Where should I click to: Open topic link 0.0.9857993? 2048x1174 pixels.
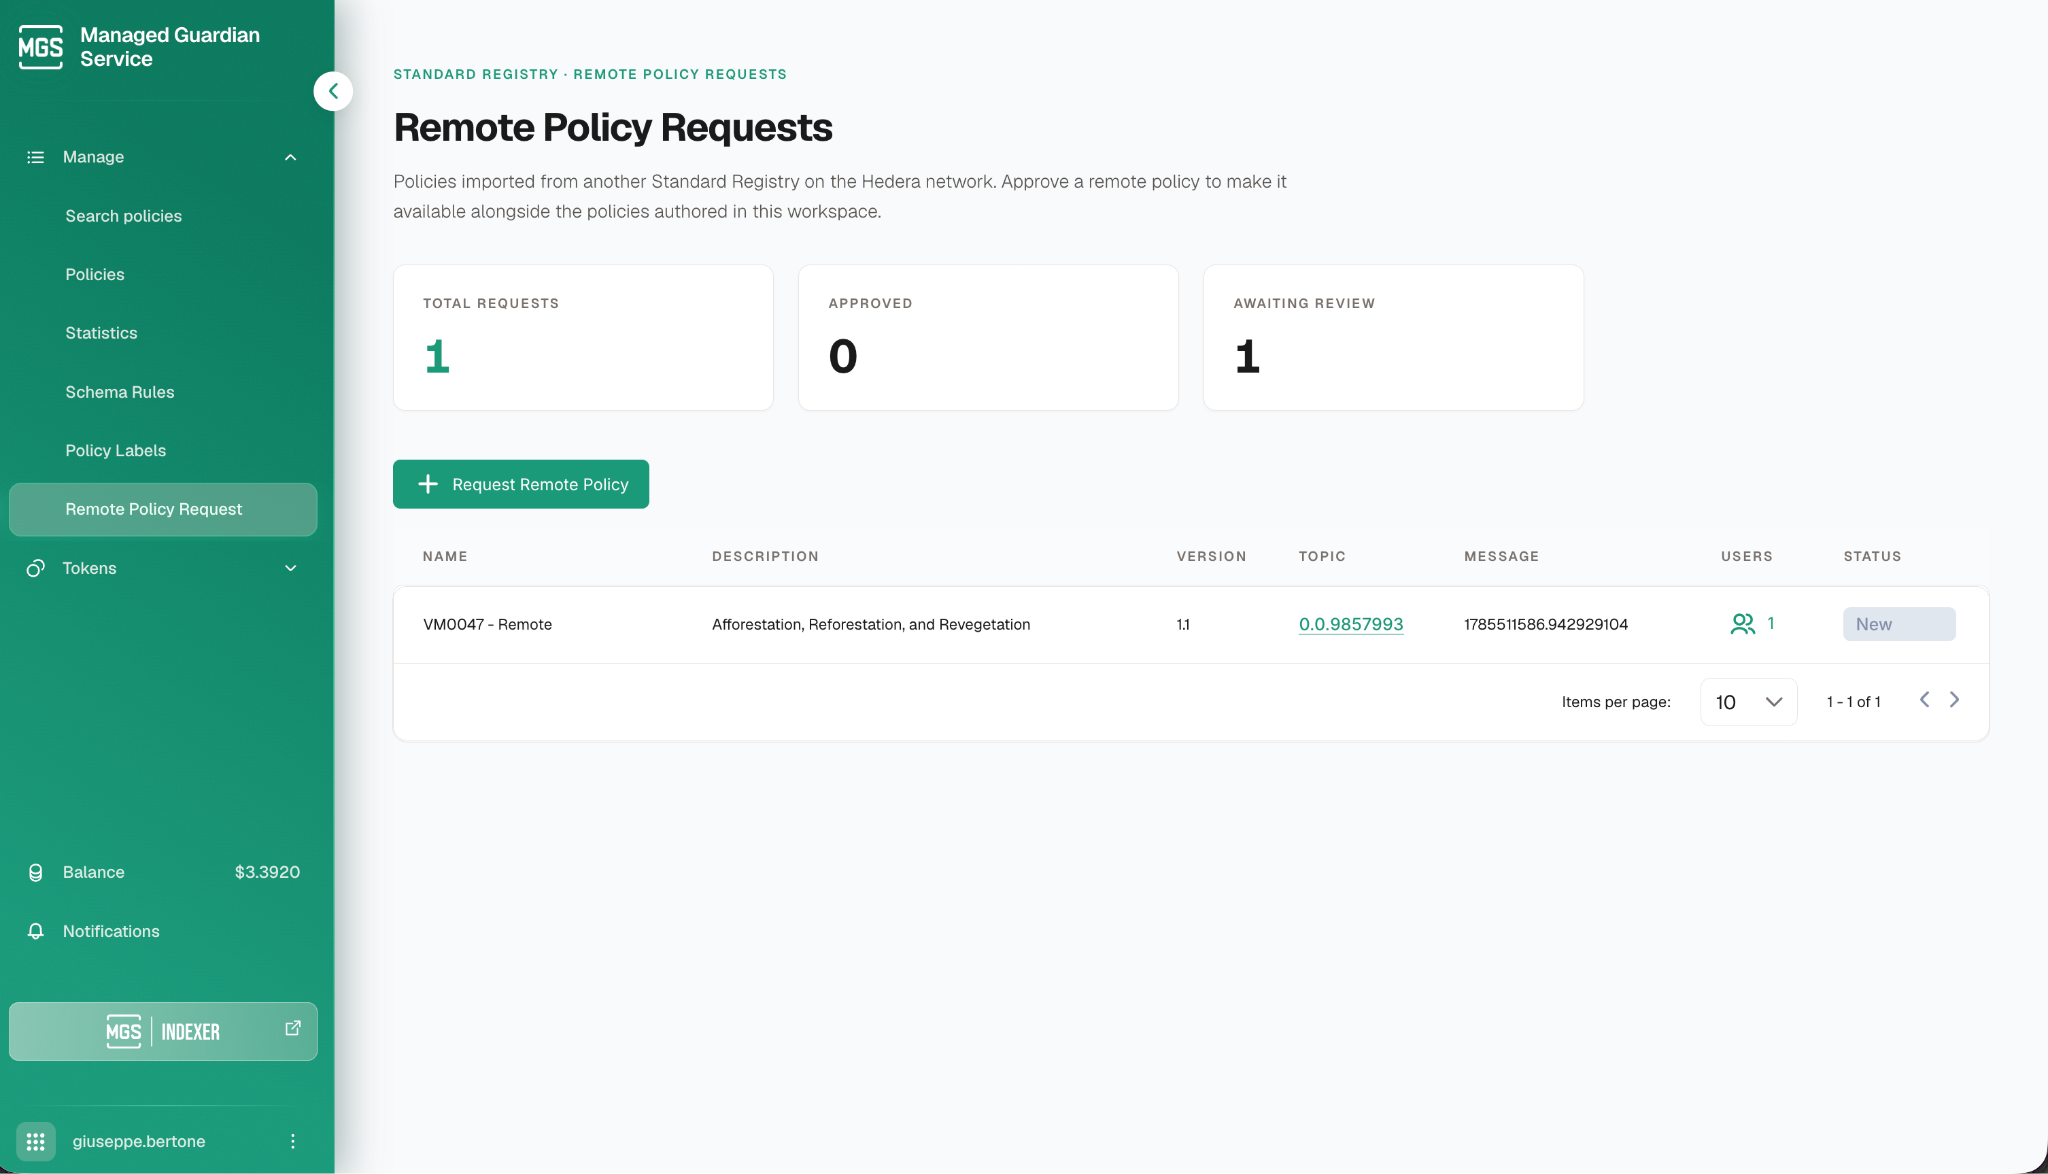click(1351, 624)
